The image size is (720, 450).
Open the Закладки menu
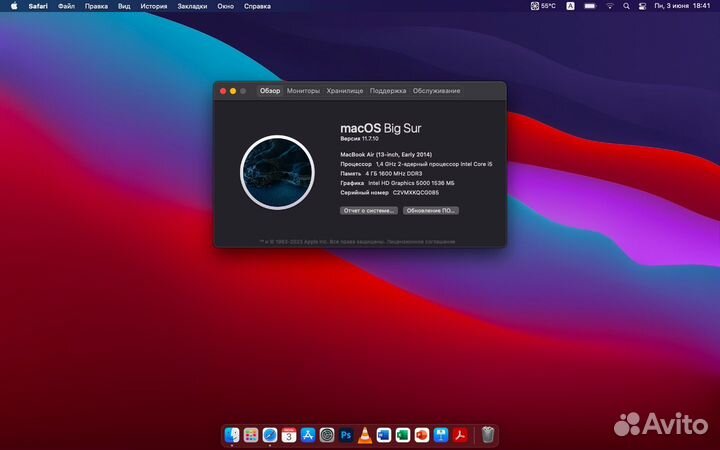point(192,6)
